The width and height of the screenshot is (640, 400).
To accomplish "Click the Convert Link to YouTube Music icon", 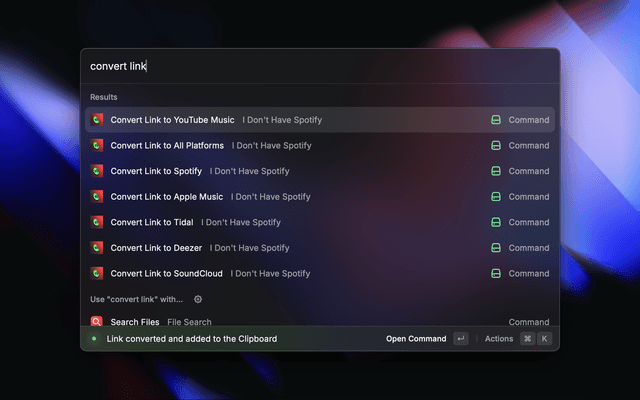I will pyautogui.click(x=97, y=120).
